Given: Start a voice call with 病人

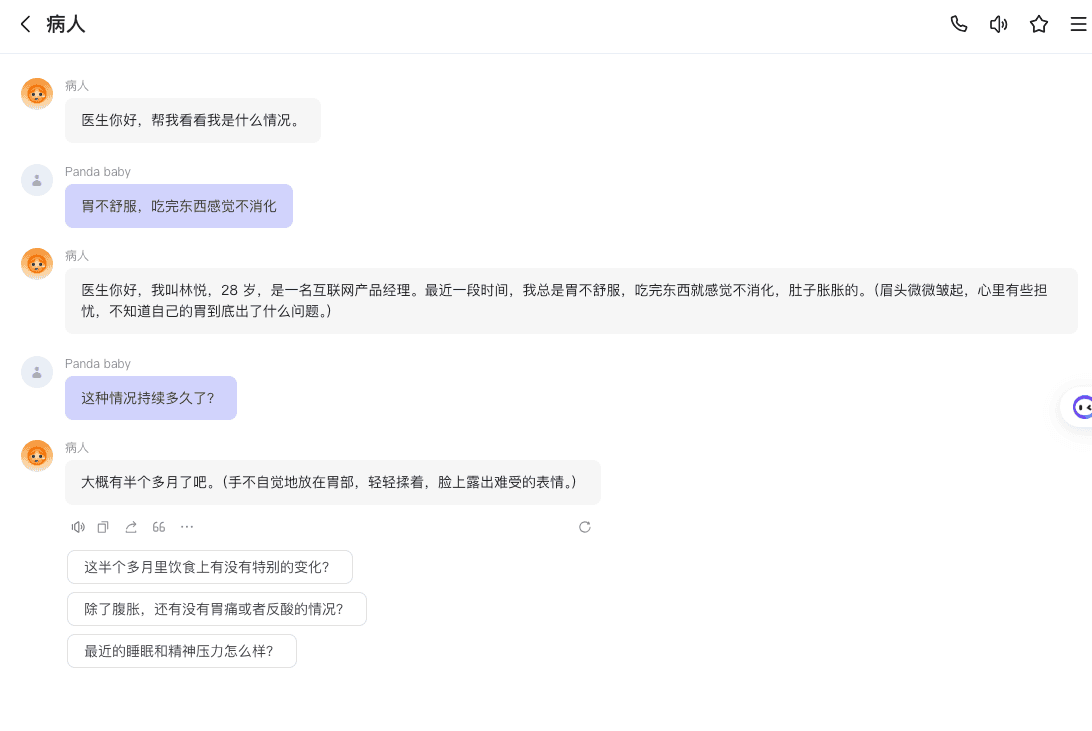Looking at the screenshot, I should pyautogui.click(x=958, y=24).
